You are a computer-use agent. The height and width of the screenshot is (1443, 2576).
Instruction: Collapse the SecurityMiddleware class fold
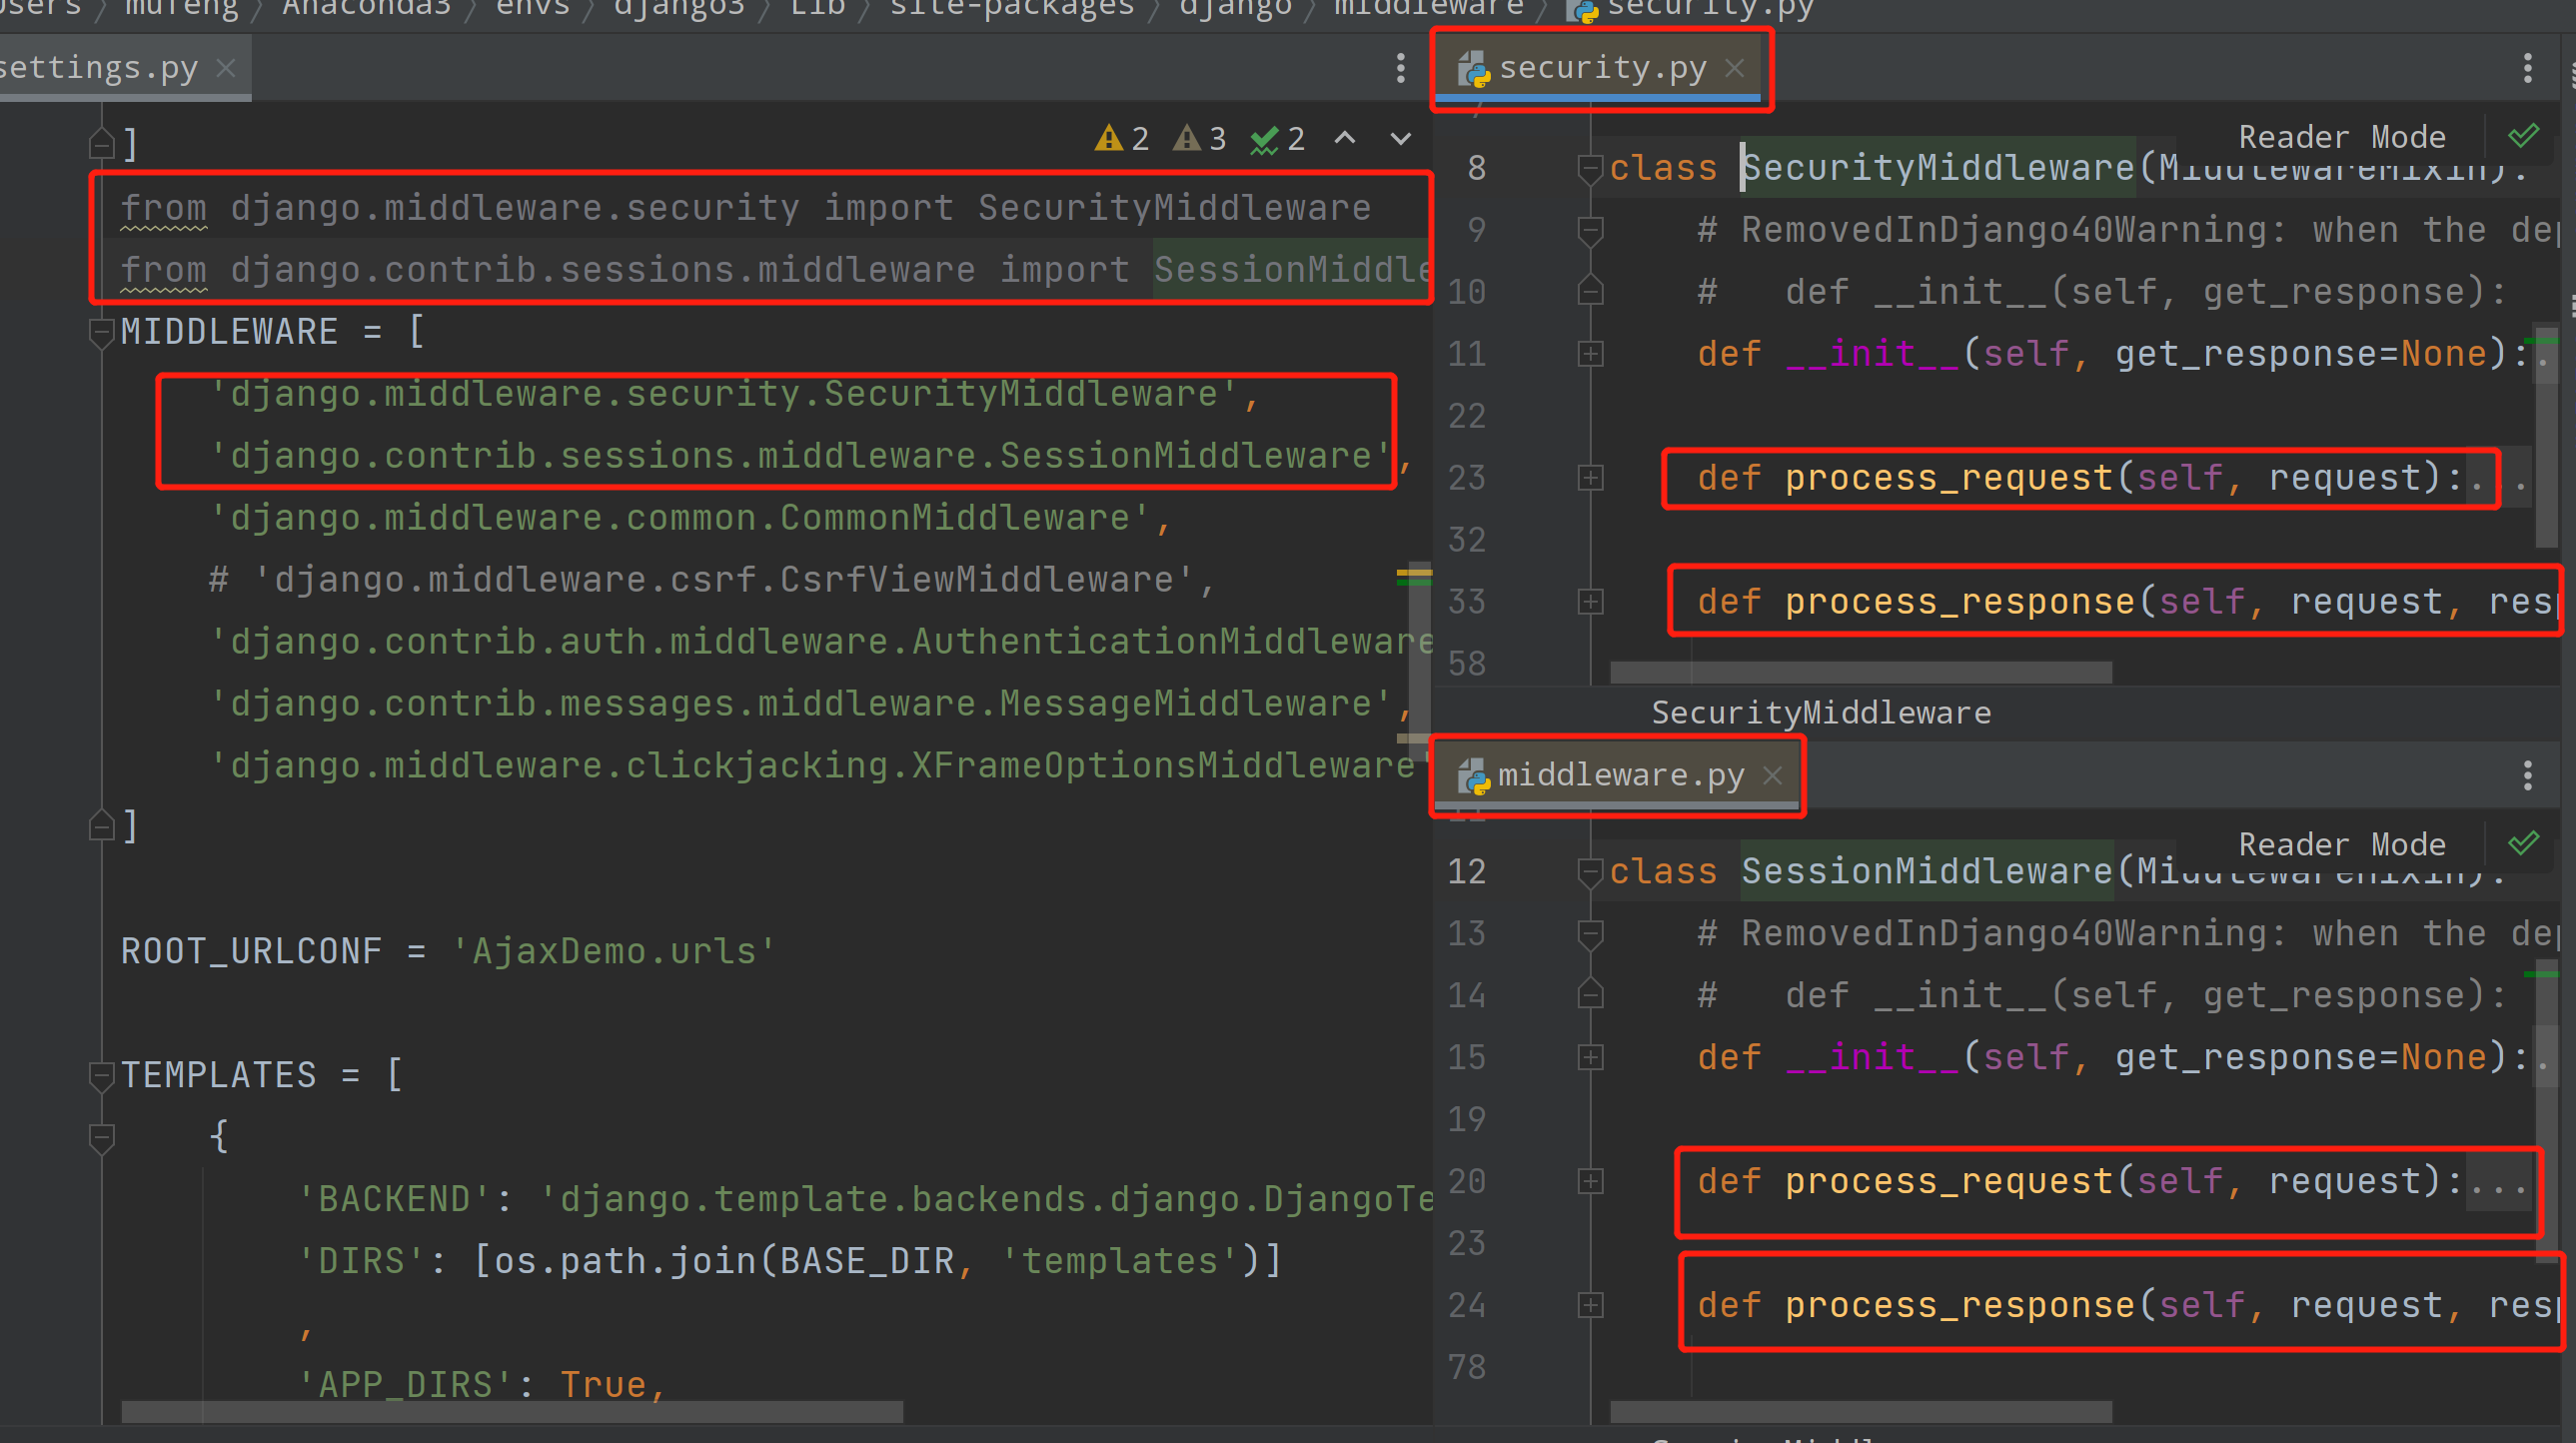(x=1590, y=168)
